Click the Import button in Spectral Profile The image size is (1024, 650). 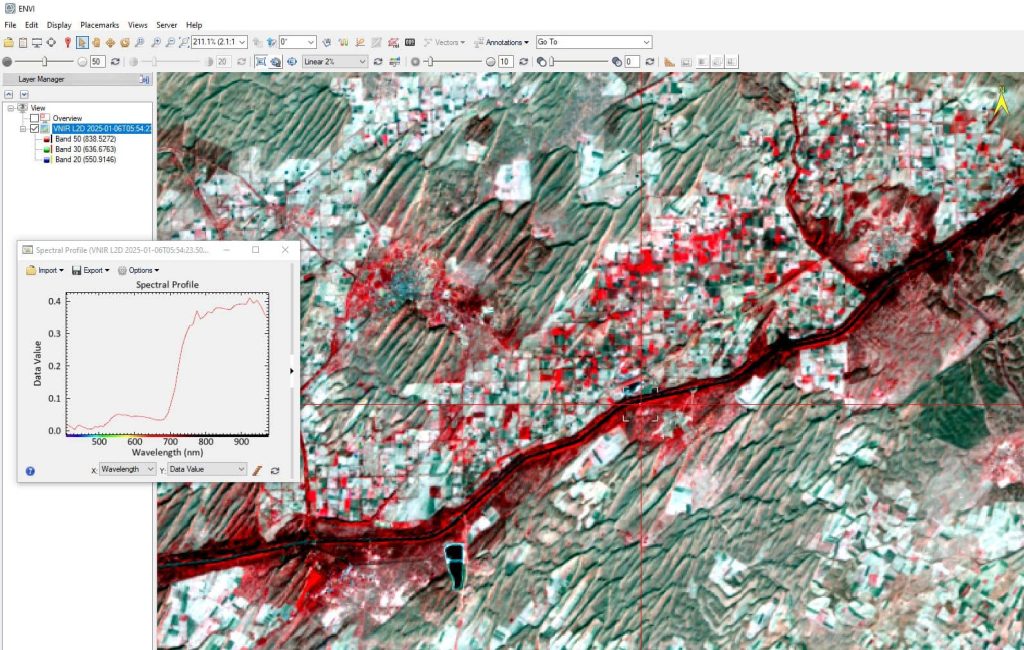pyautogui.click(x=45, y=270)
